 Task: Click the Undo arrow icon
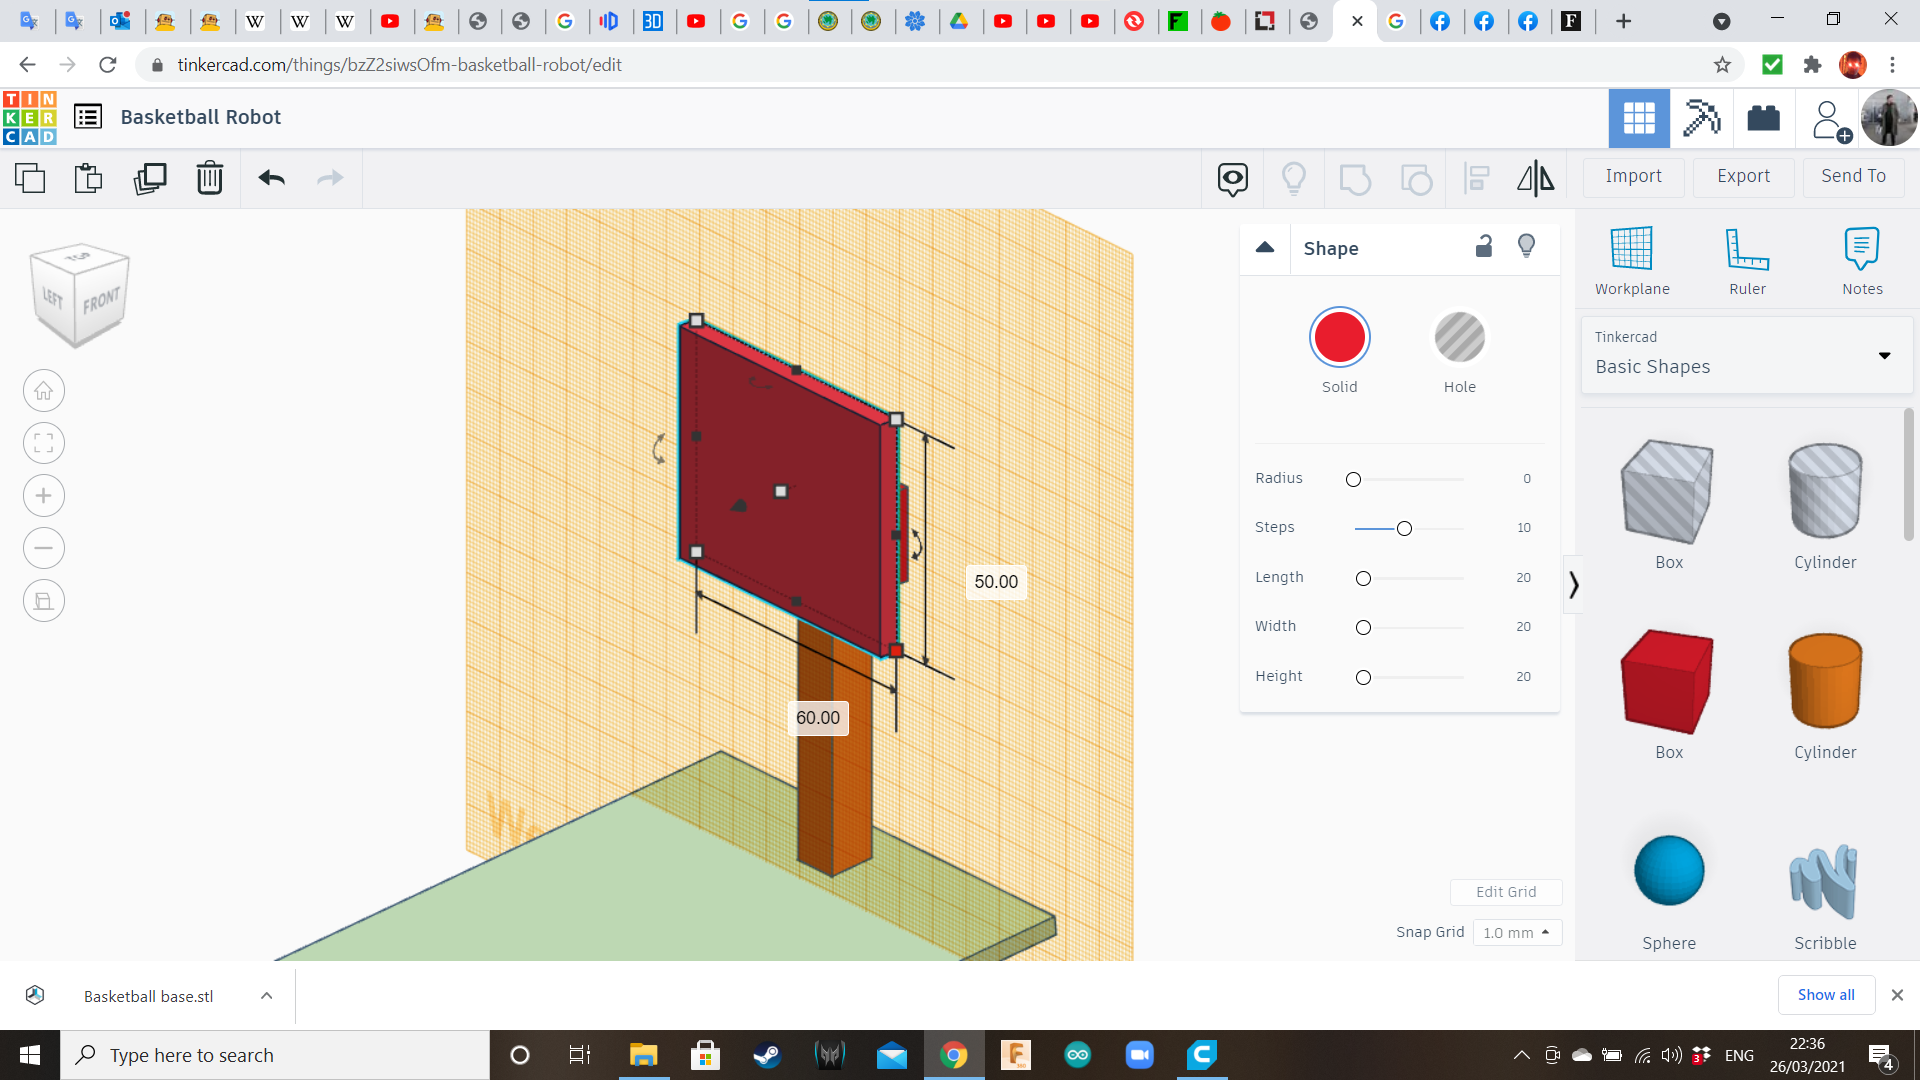click(271, 178)
